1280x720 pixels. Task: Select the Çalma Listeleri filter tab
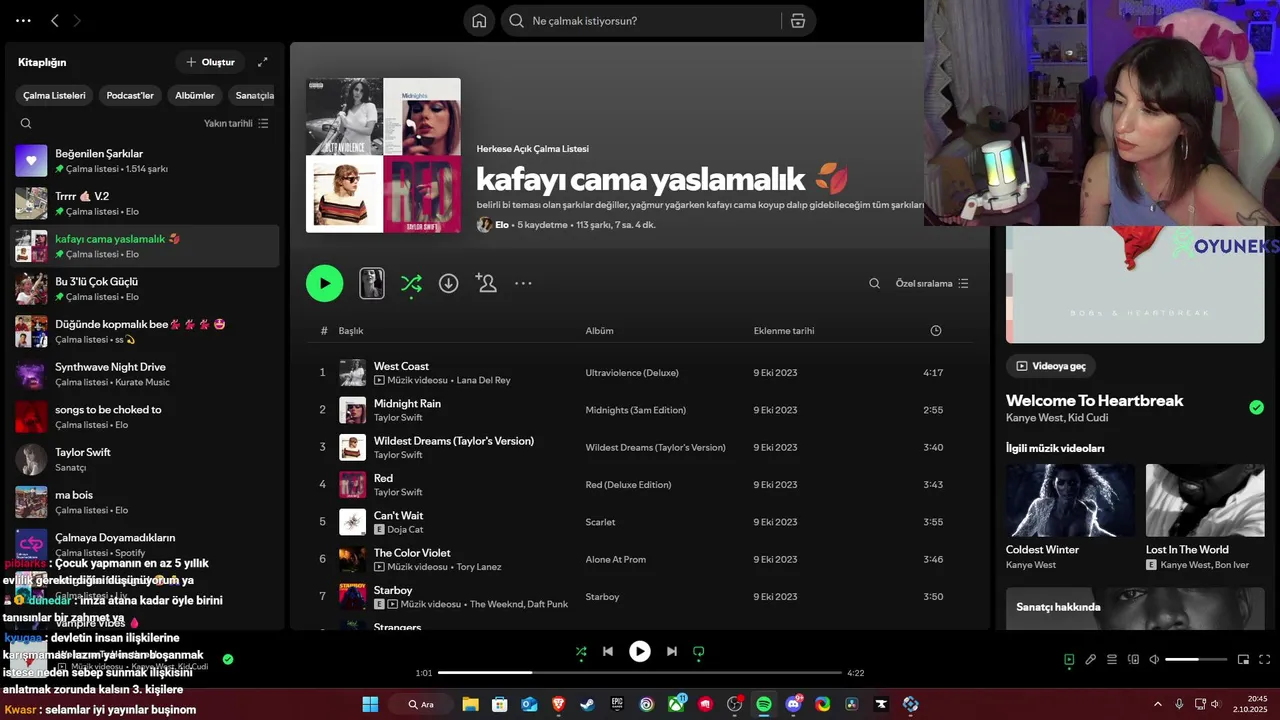point(55,96)
